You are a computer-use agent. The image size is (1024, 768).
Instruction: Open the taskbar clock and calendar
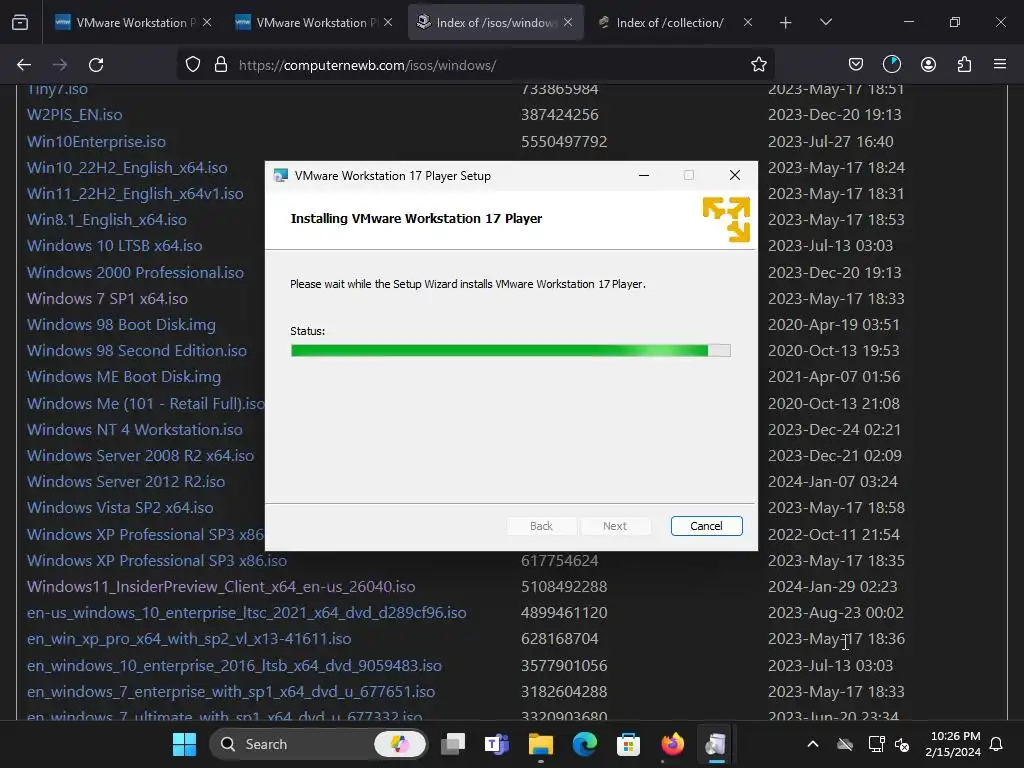coord(953,744)
